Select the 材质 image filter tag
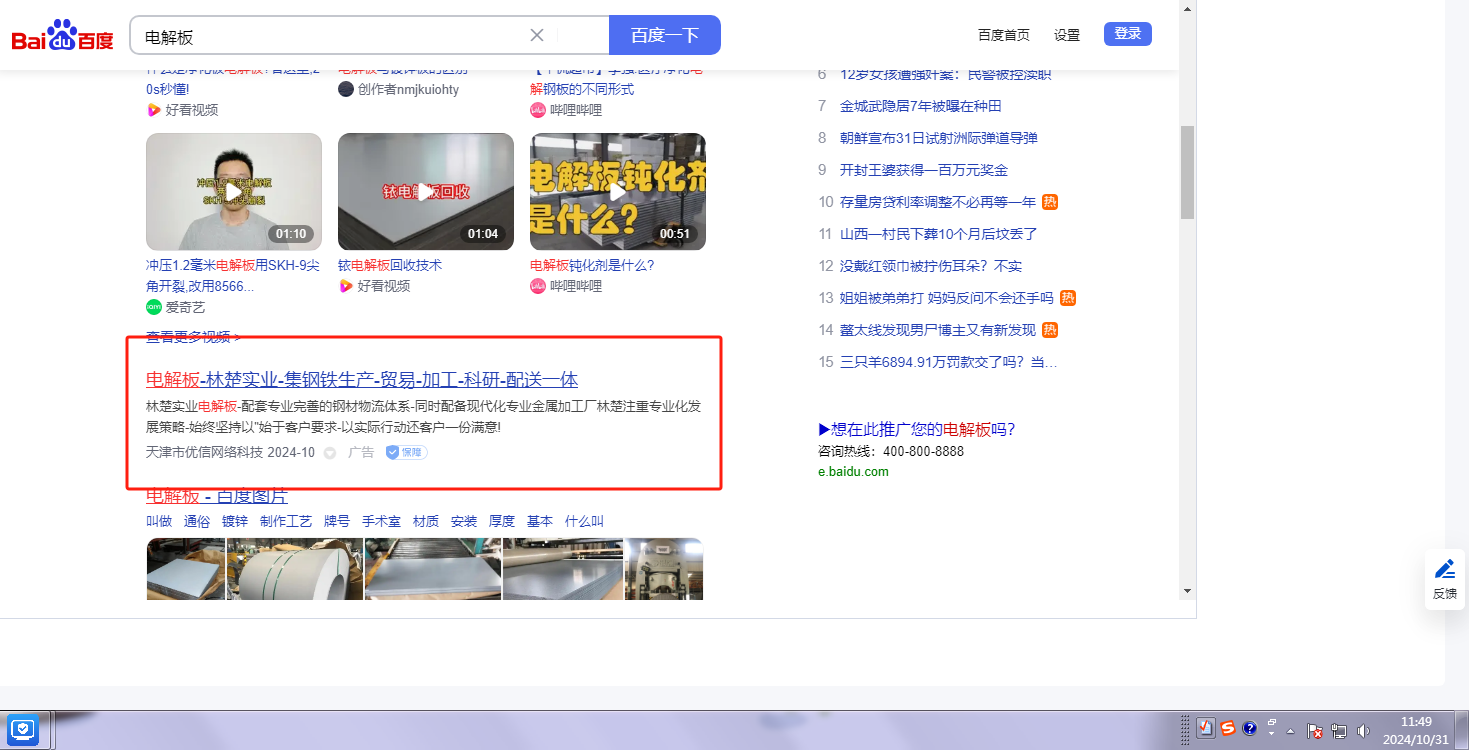1469x750 pixels. click(x=426, y=522)
